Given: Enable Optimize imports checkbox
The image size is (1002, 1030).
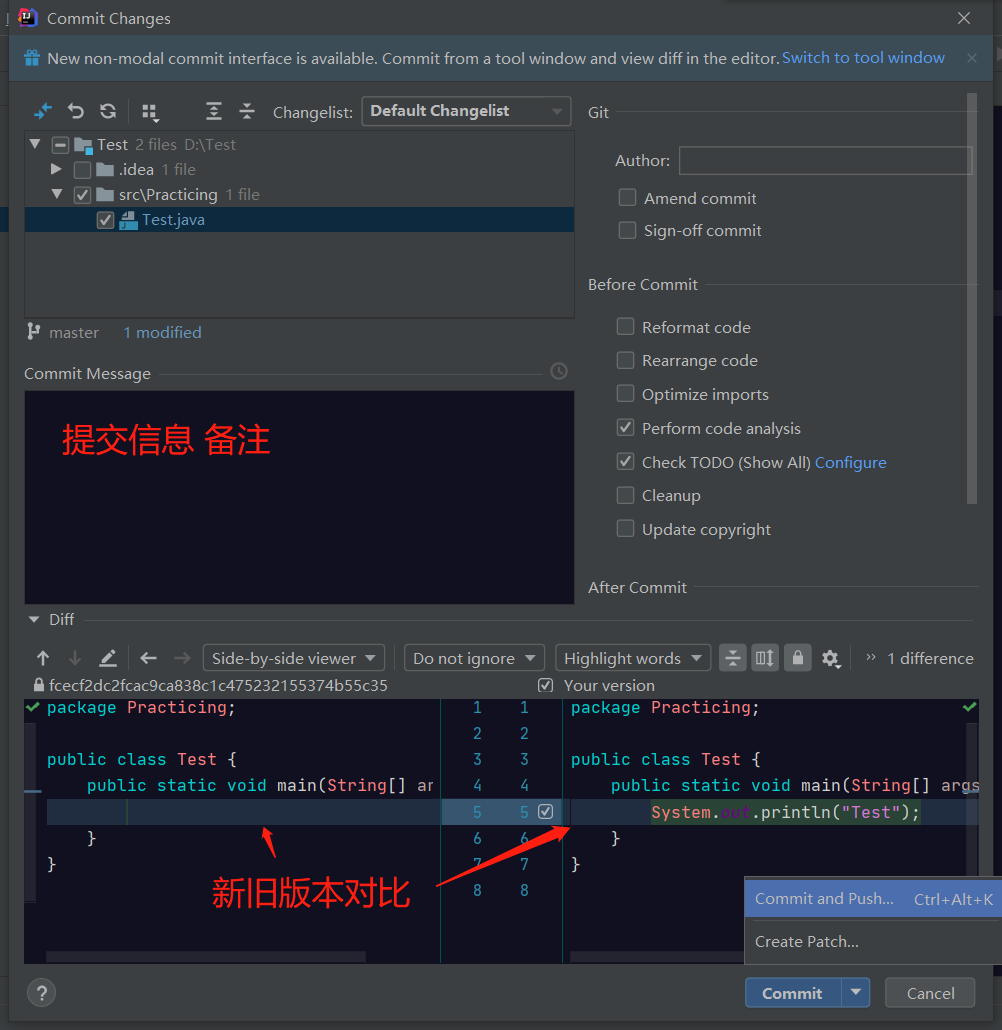Looking at the screenshot, I should pyautogui.click(x=626, y=393).
